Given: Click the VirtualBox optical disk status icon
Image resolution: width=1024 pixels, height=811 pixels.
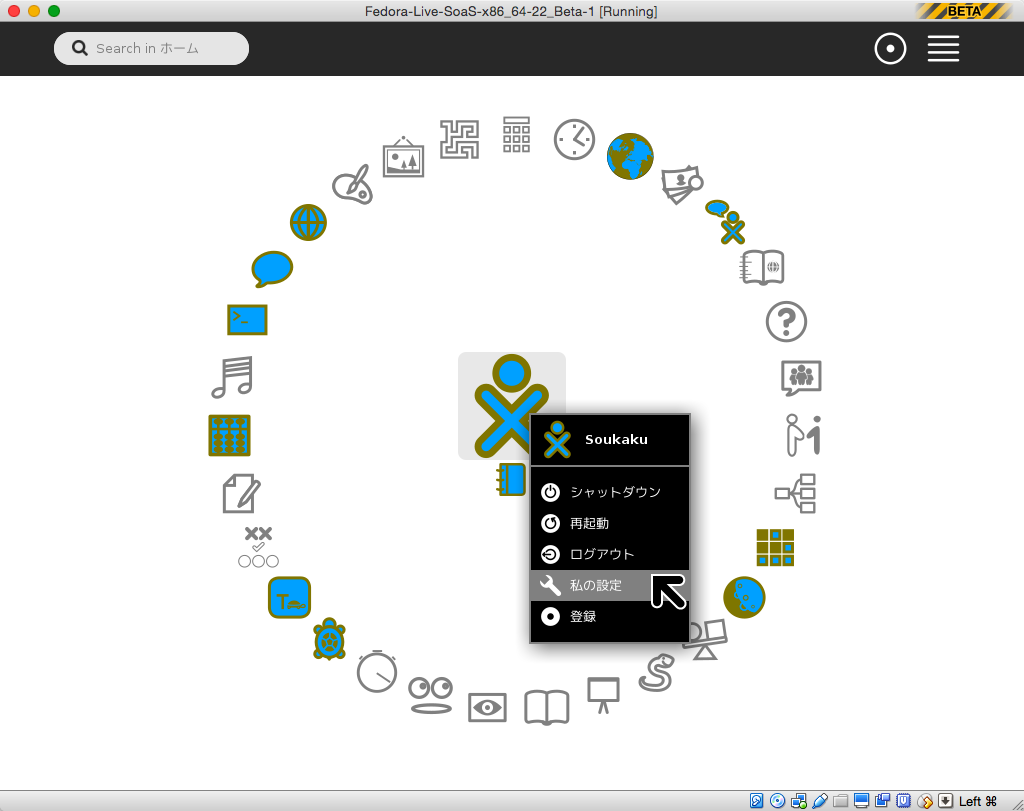Looking at the screenshot, I should (777, 801).
